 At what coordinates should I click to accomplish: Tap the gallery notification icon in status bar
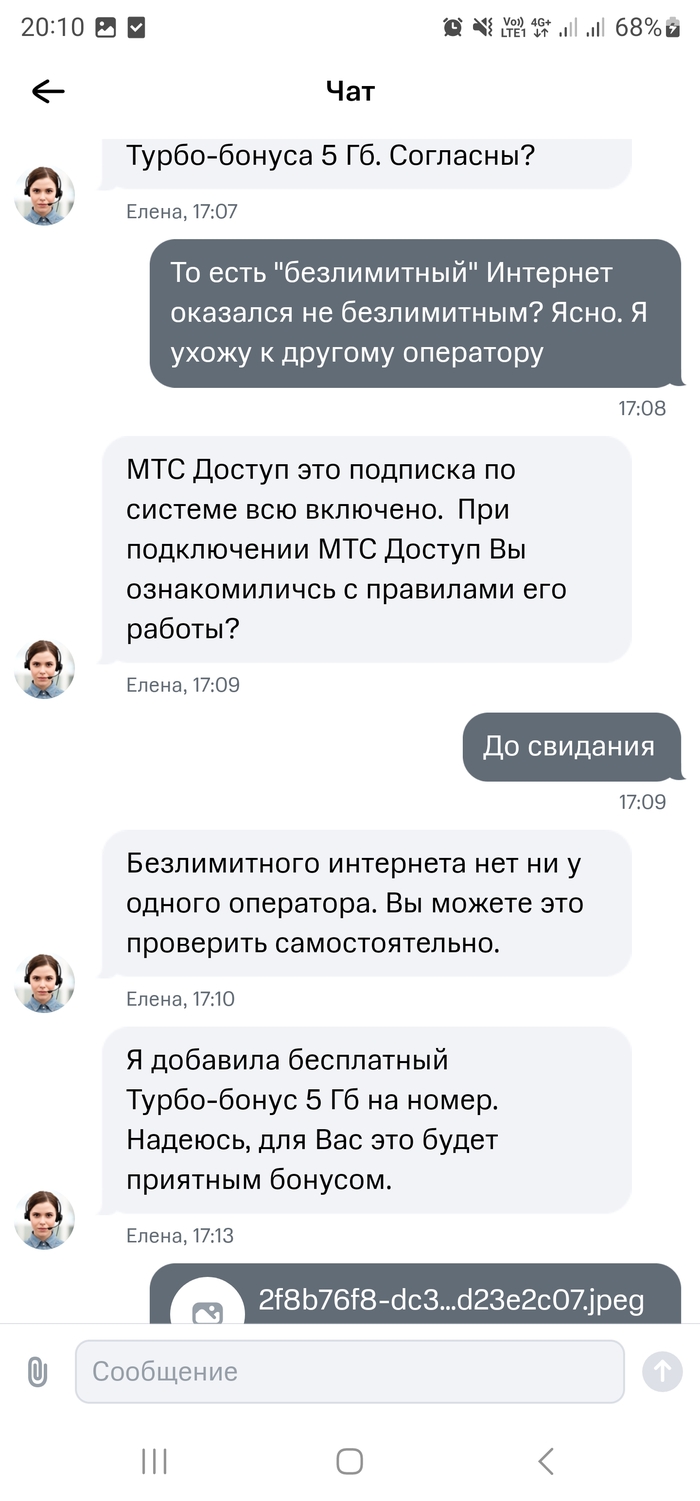click(x=105, y=28)
